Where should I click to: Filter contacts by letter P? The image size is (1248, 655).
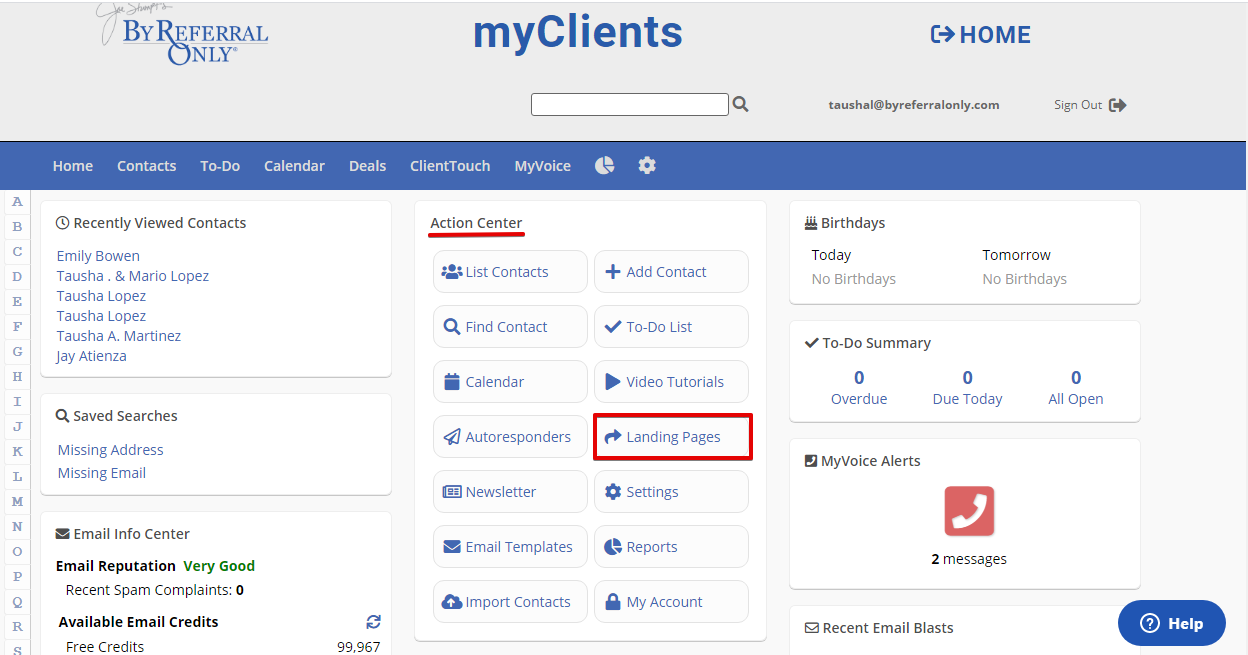(17, 577)
